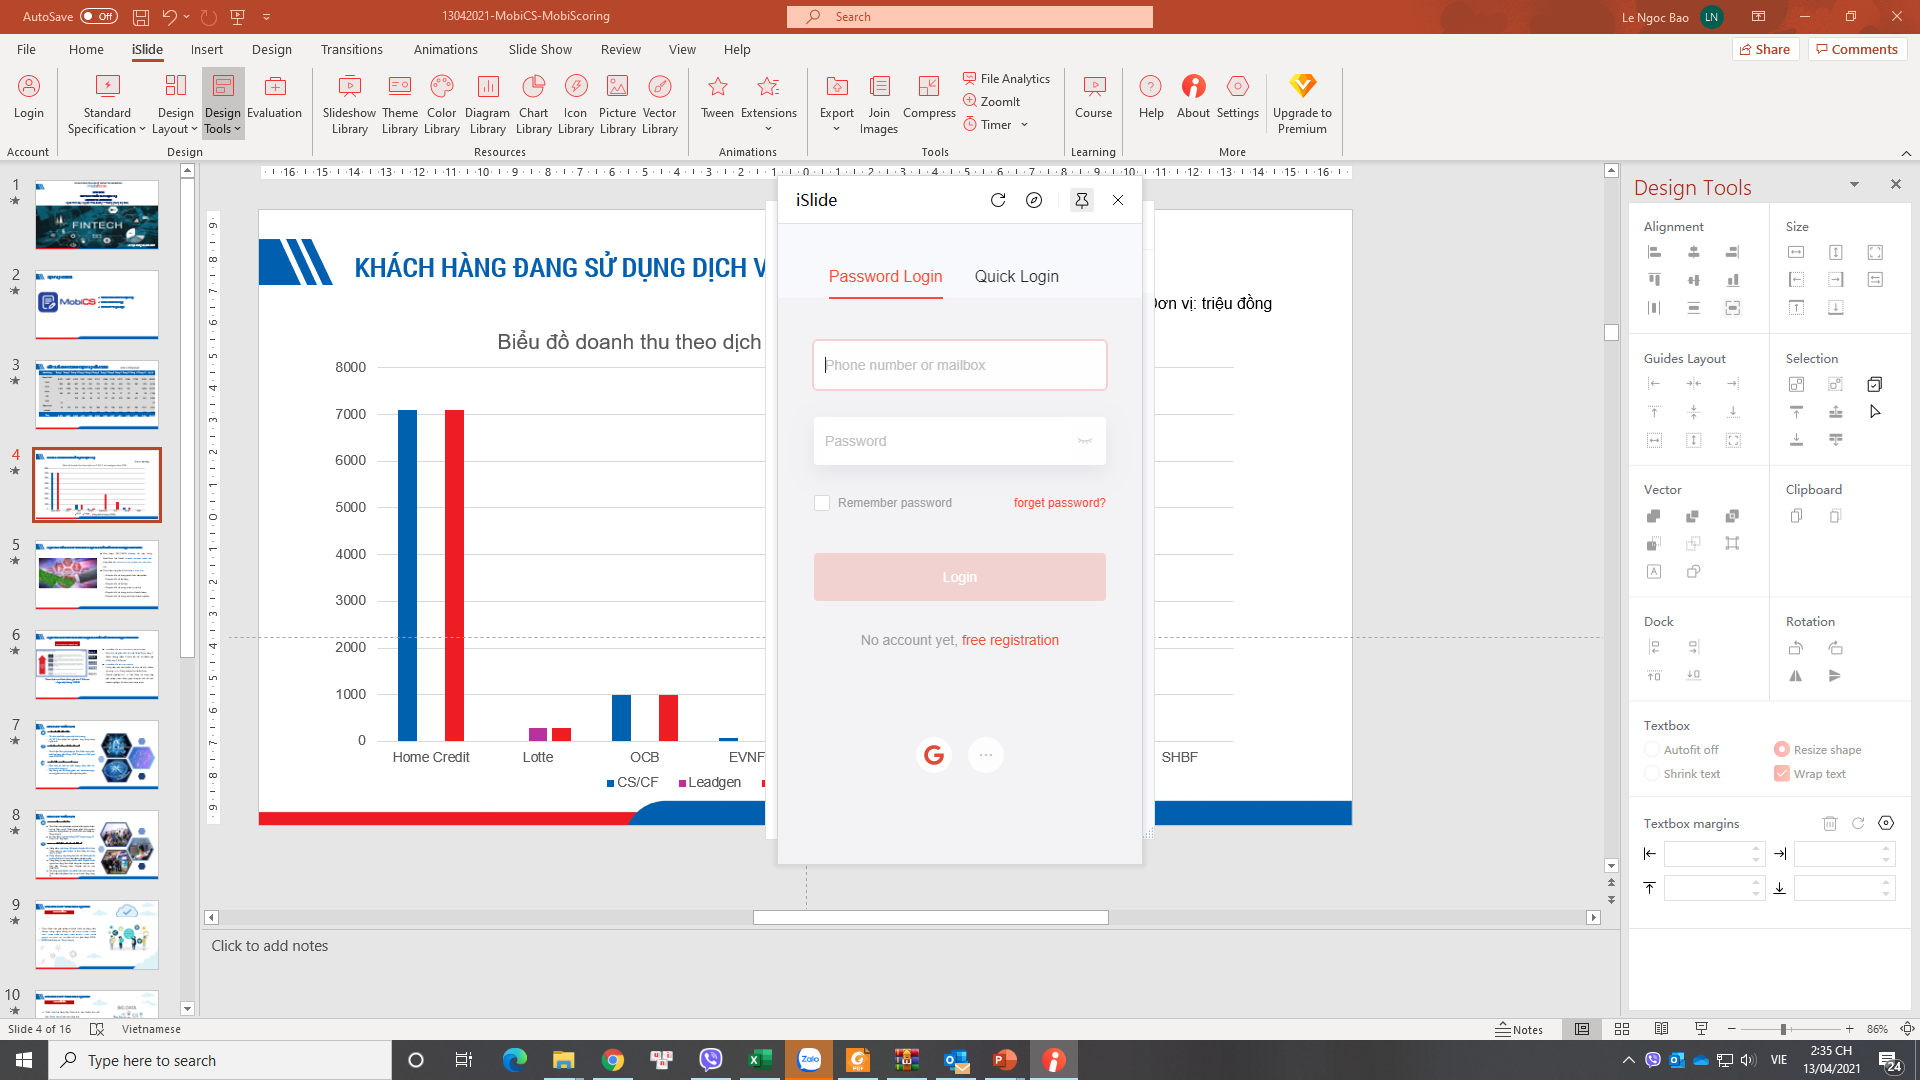Delete textbox margins trash icon

tap(1829, 823)
